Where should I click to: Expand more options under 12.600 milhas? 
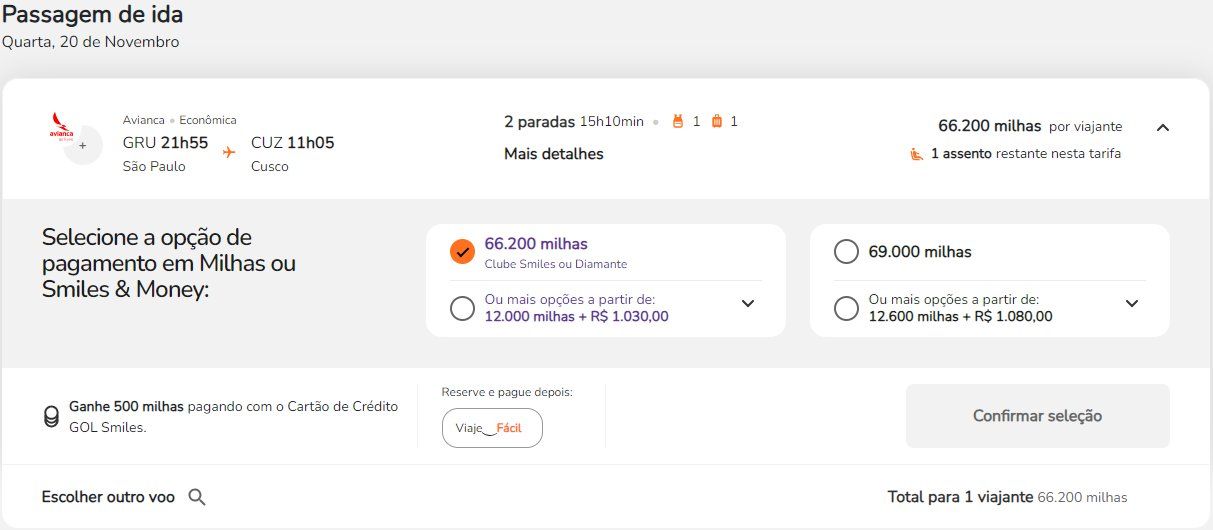[x=1132, y=304]
